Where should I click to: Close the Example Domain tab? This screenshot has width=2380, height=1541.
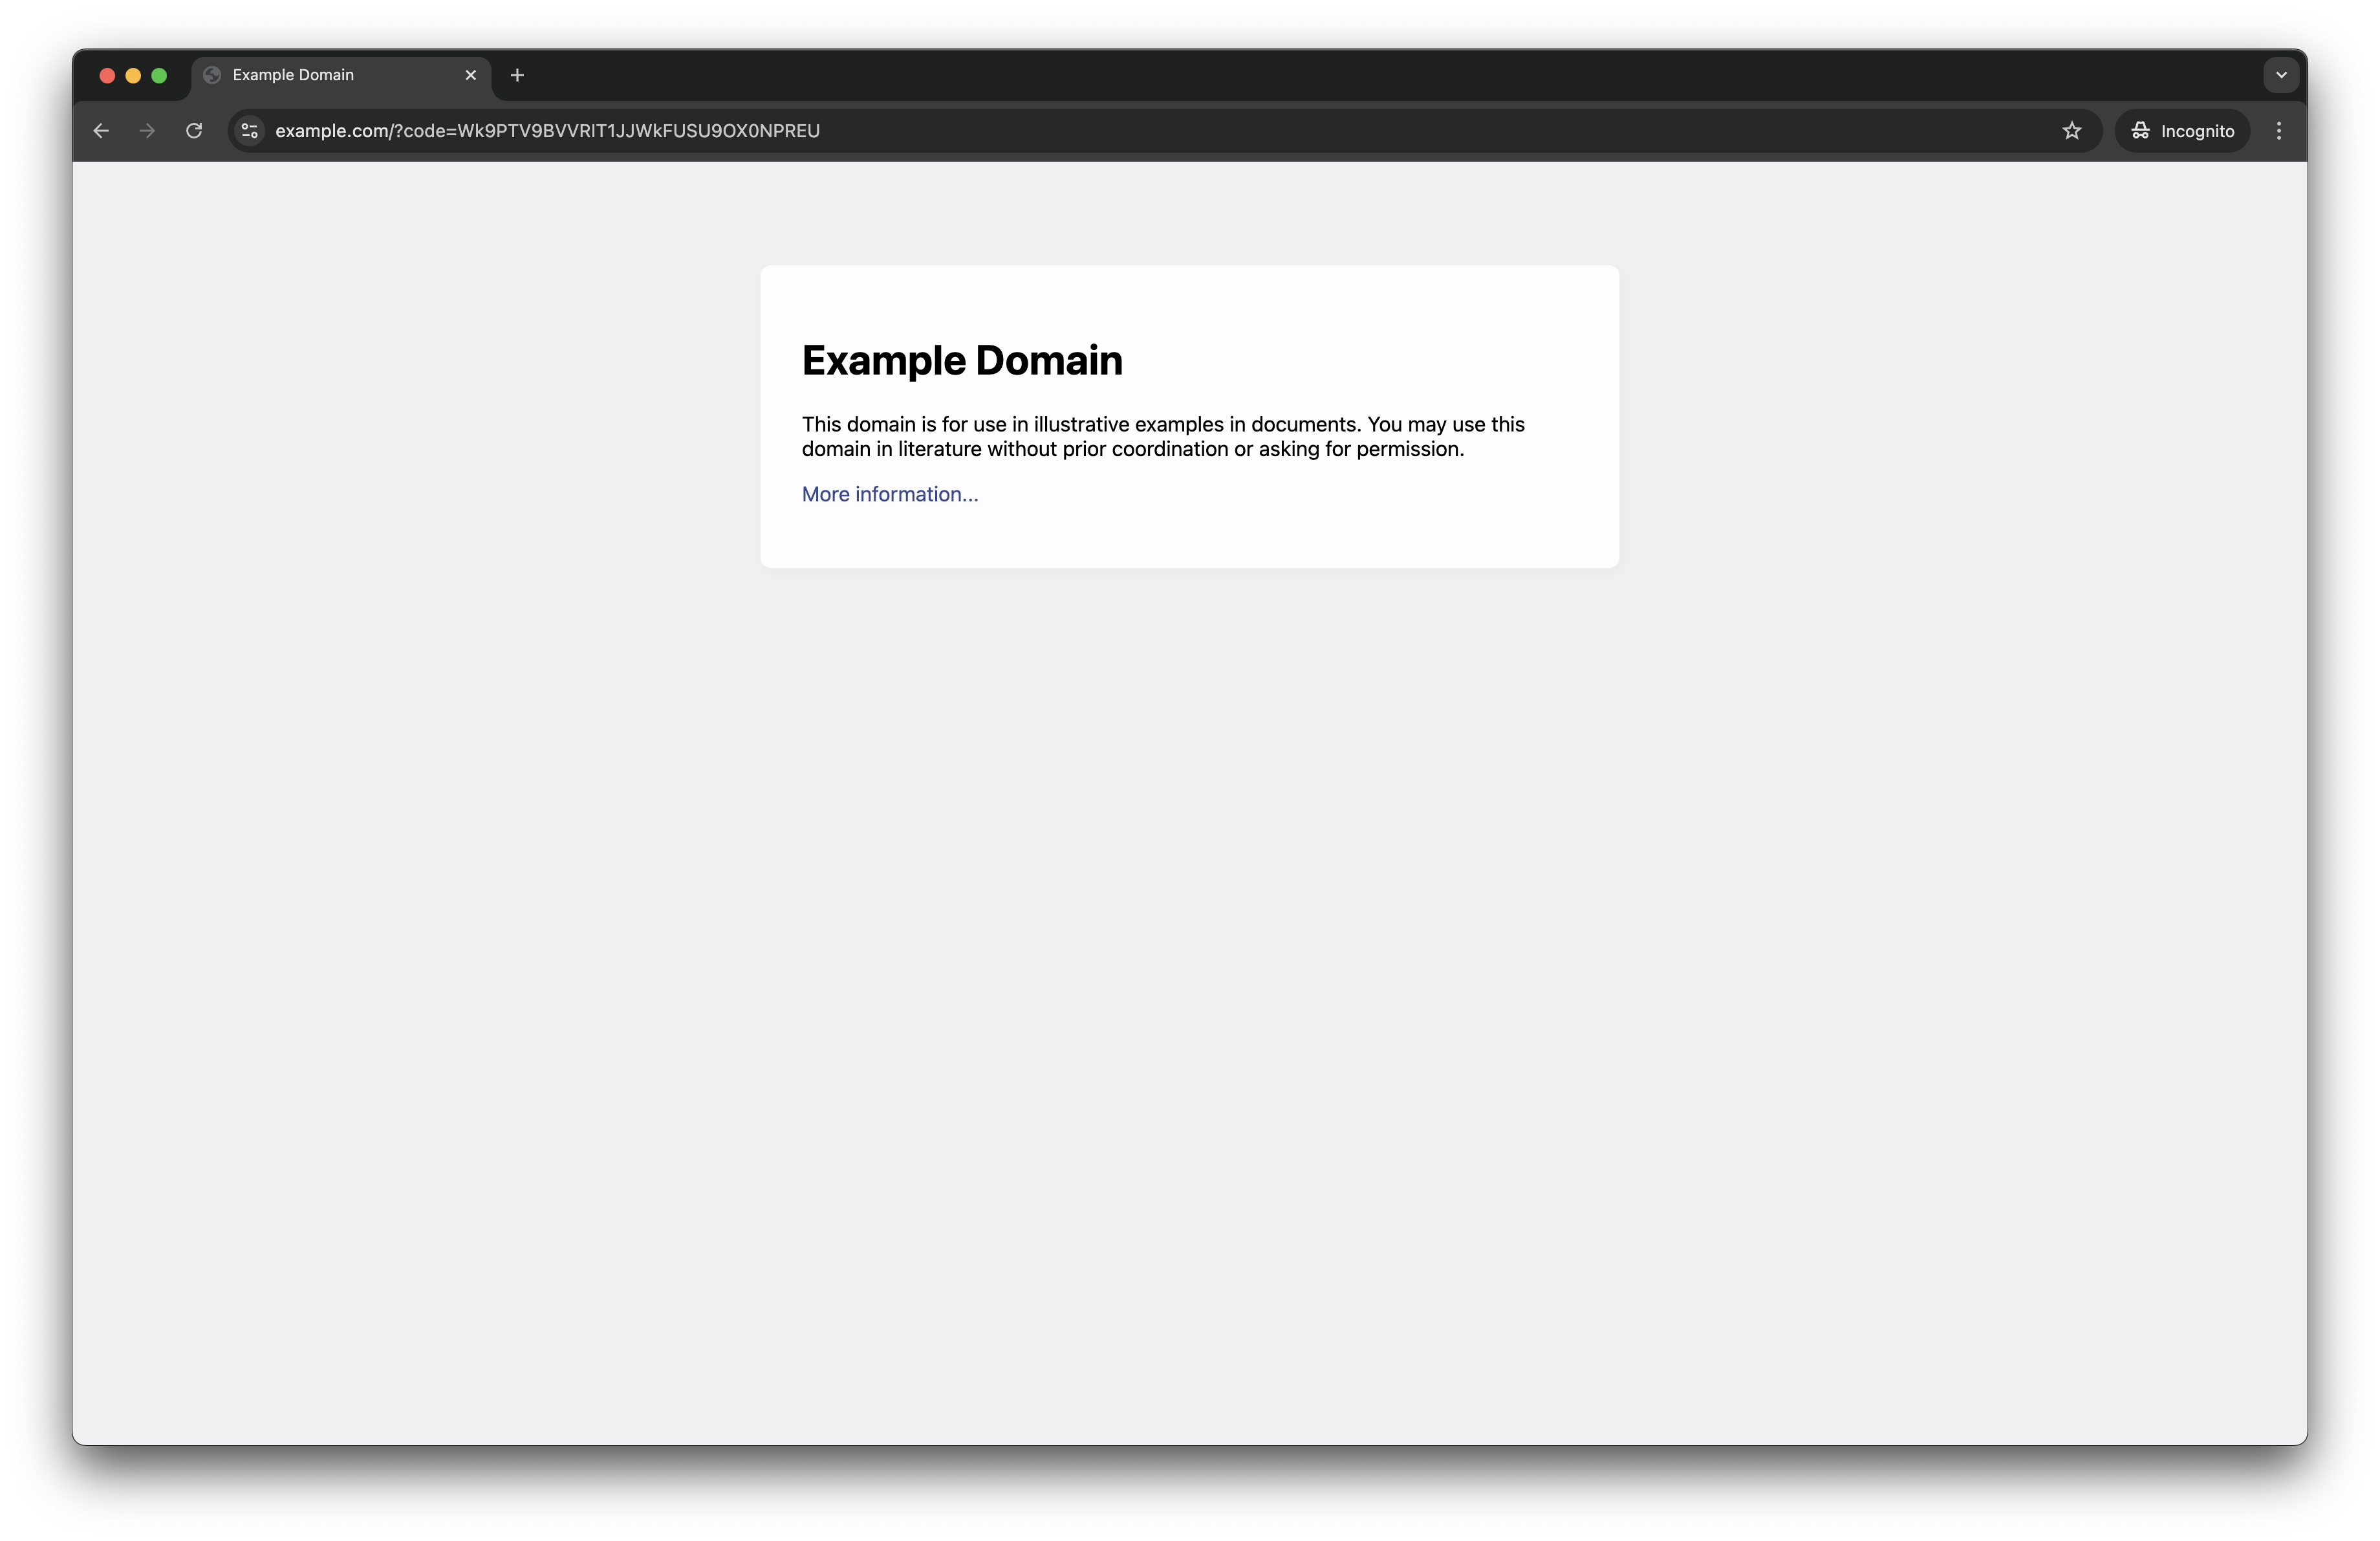click(471, 75)
